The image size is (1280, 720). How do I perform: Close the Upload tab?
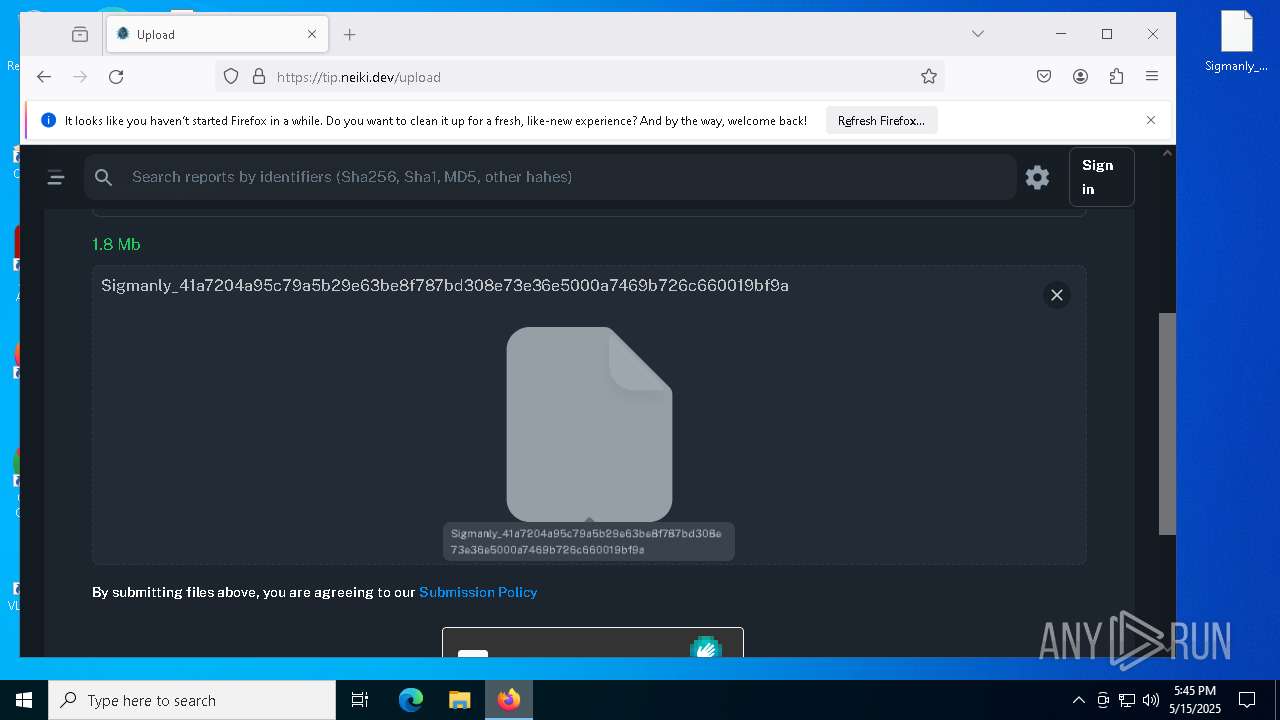pos(312,34)
